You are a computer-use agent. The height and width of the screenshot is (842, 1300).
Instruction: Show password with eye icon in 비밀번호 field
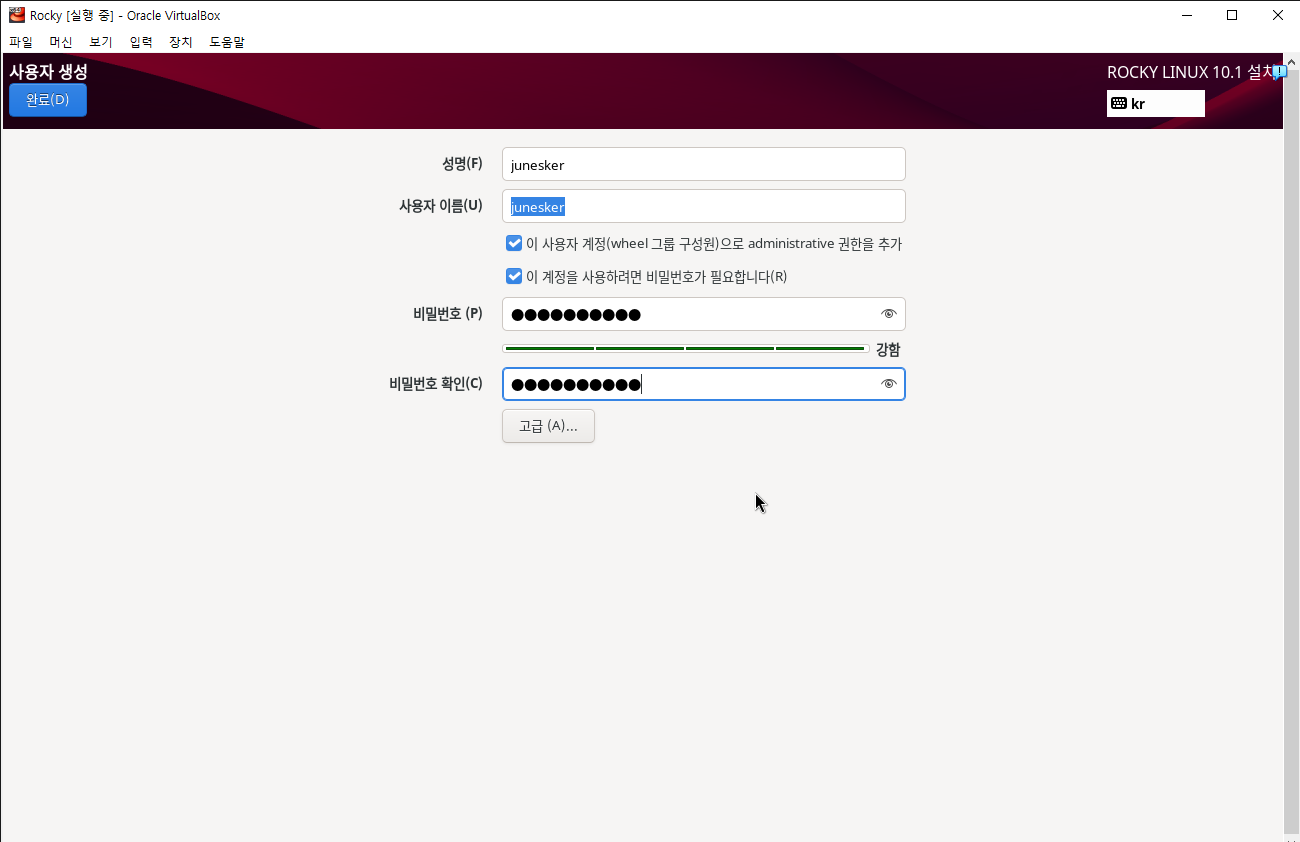(888, 314)
